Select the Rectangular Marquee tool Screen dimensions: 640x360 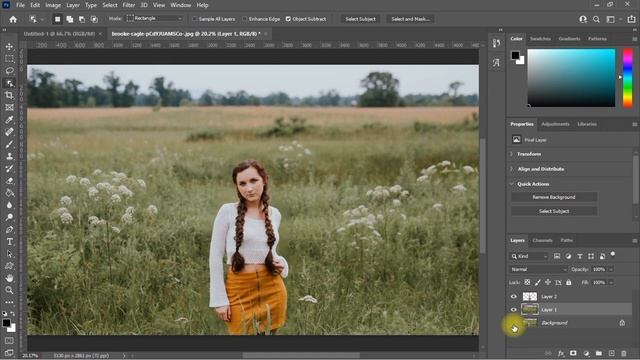9,59
